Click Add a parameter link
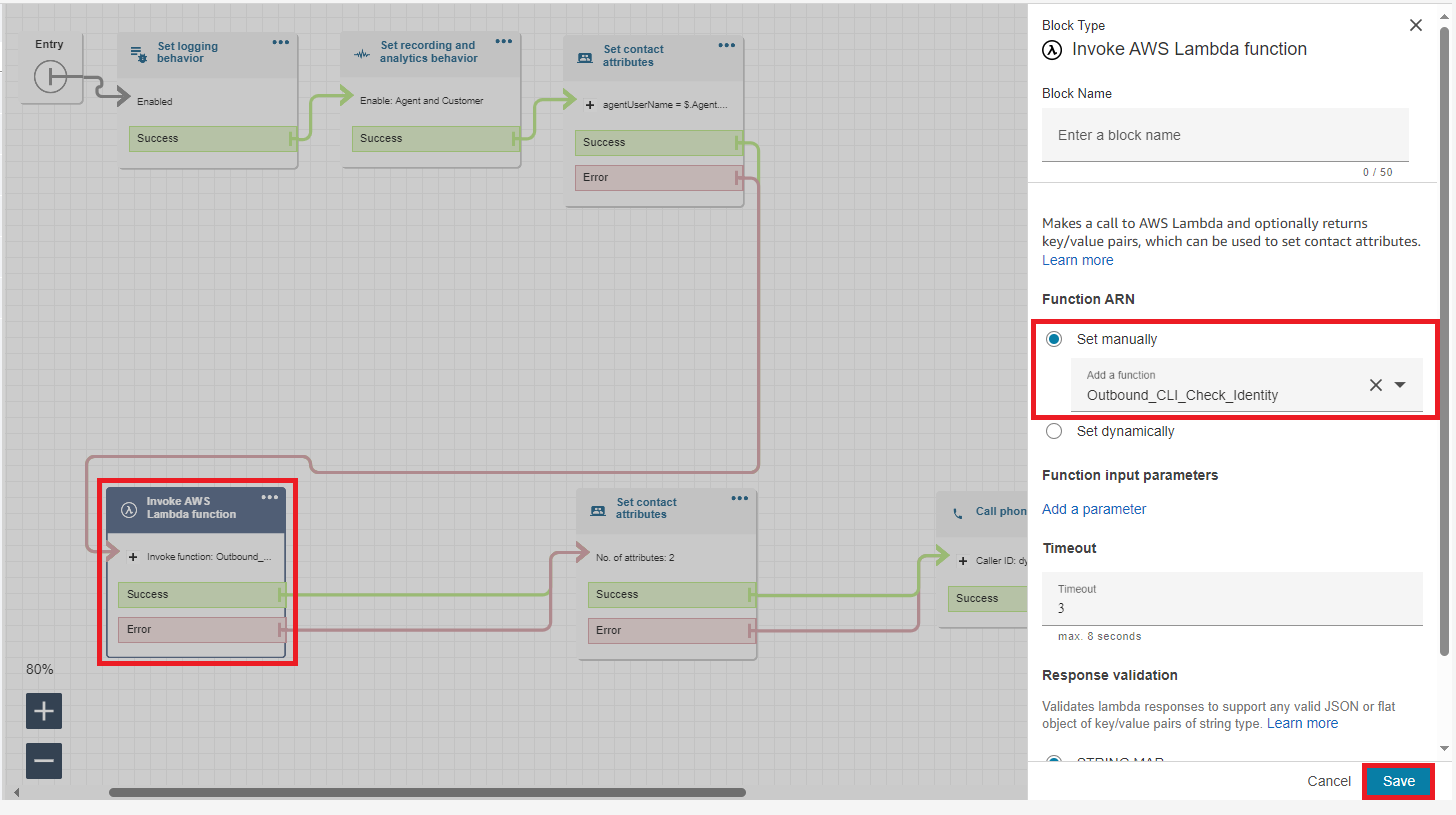This screenshot has height=815, width=1456. (x=1094, y=509)
